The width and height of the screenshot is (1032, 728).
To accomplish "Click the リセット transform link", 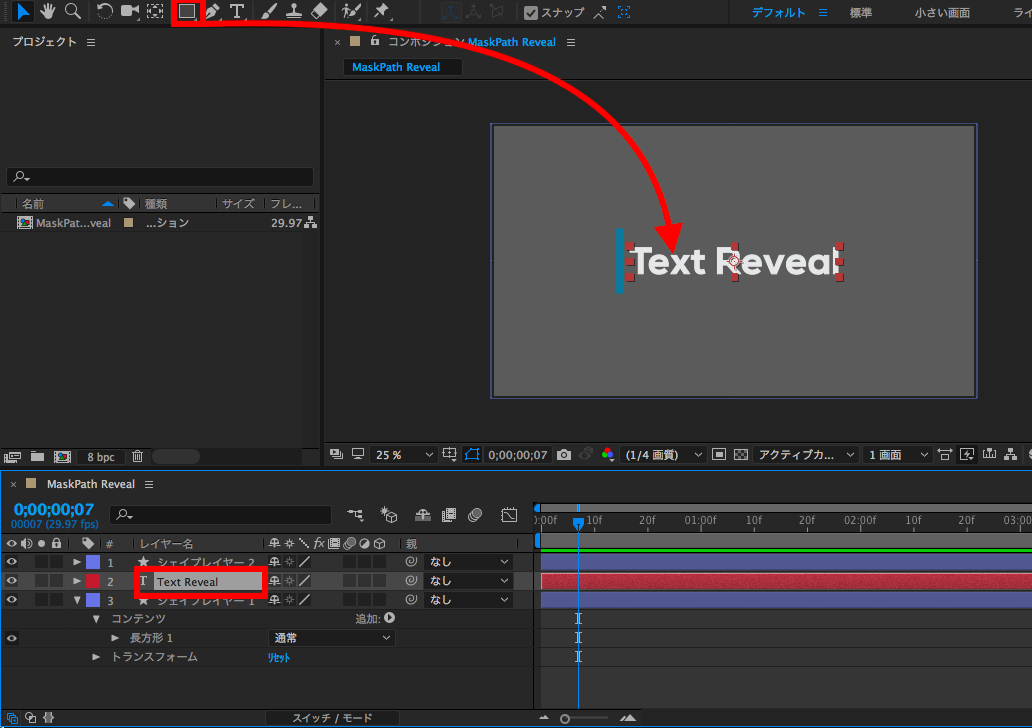I will [x=278, y=658].
